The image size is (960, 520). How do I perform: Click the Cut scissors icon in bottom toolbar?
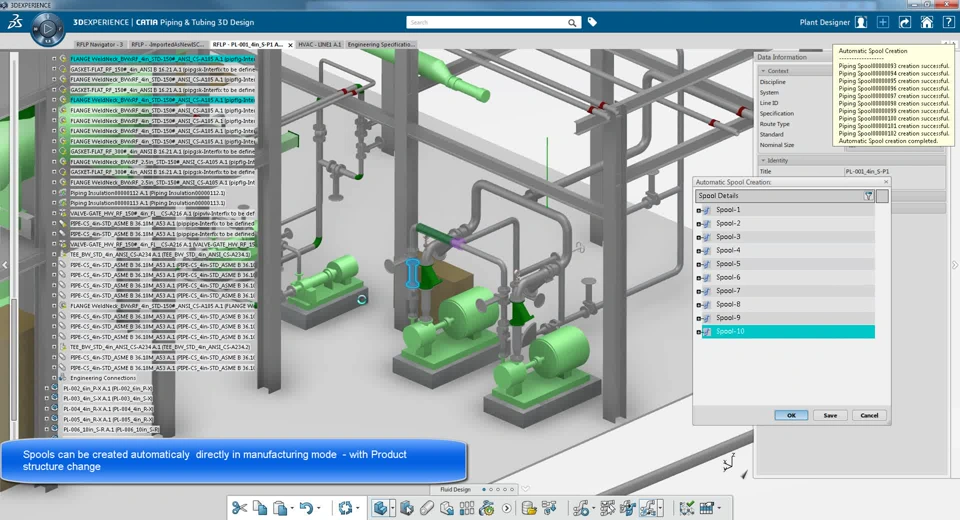[239, 508]
